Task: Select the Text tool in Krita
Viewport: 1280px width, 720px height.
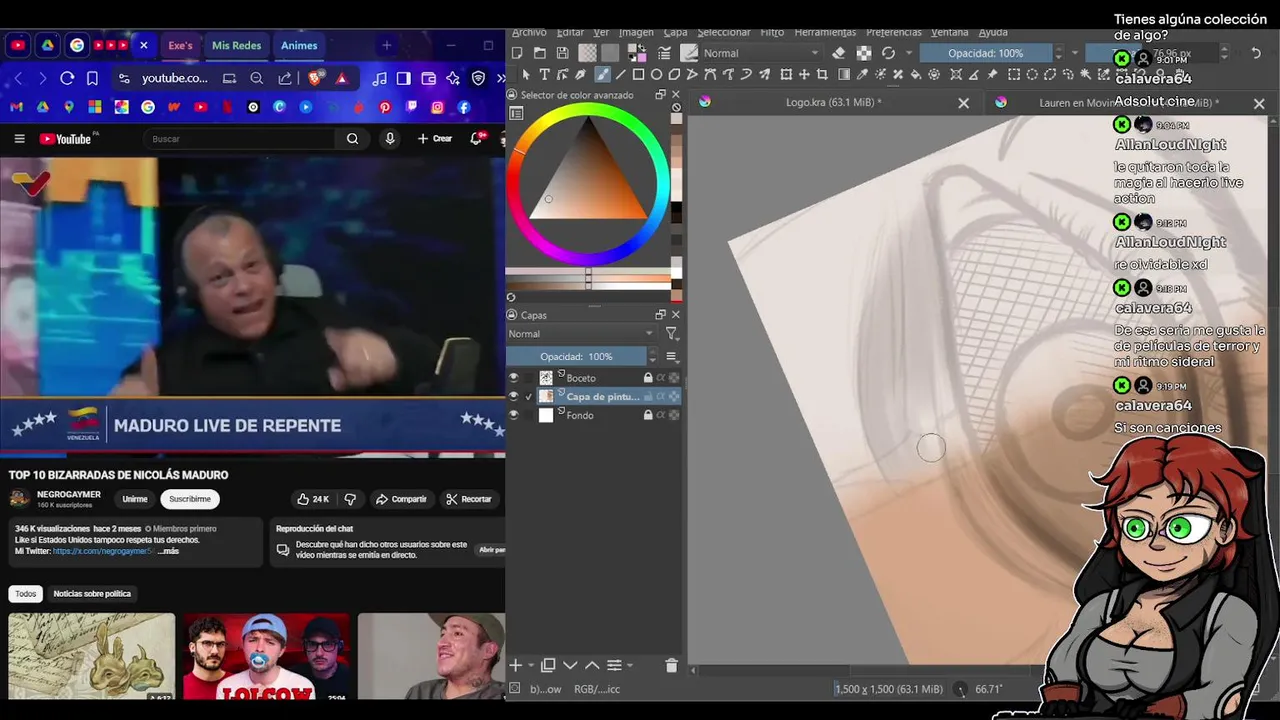Action: (545, 74)
